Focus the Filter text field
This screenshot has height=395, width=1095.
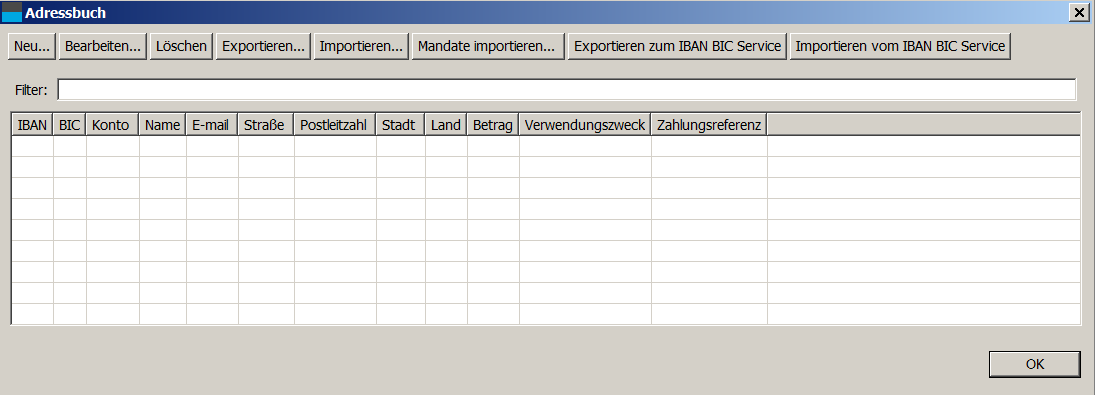567,89
